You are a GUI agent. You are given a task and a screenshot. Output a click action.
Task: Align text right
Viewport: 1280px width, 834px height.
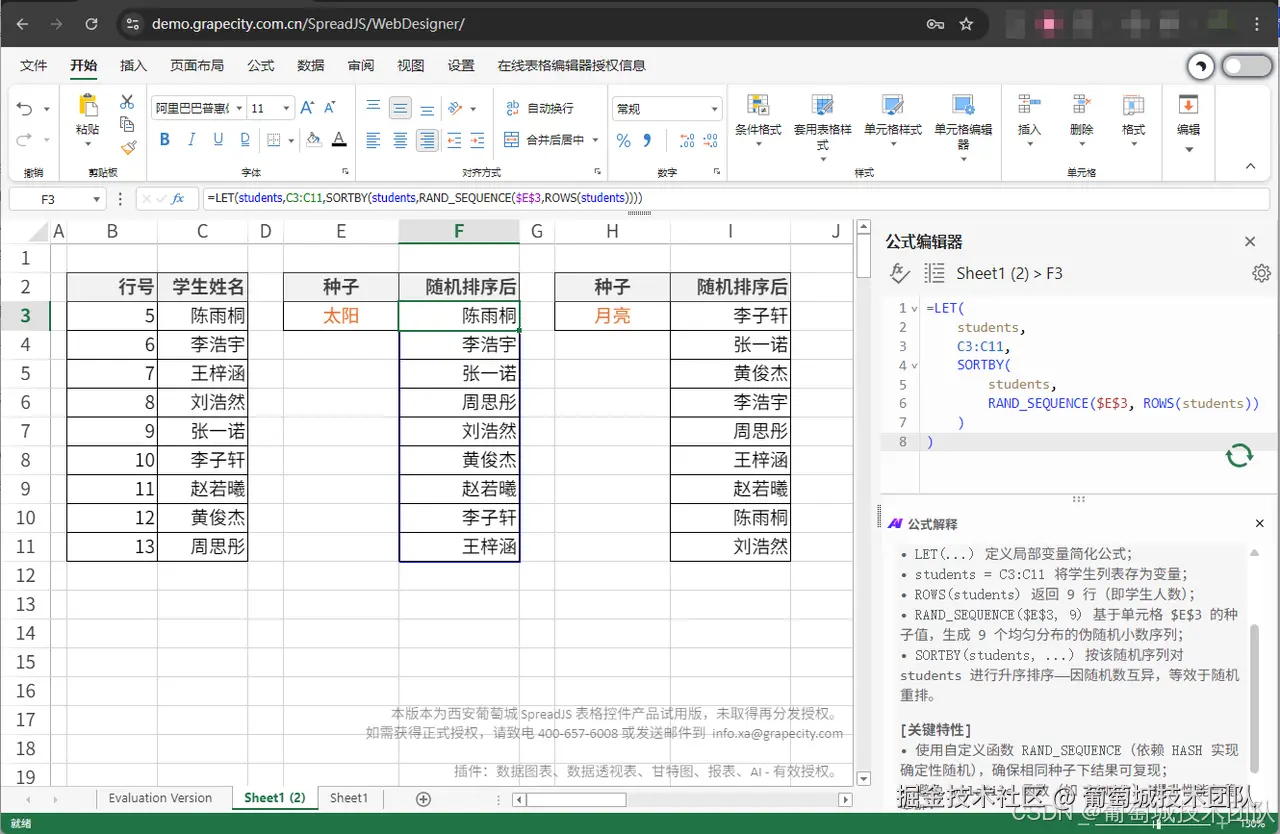click(427, 140)
